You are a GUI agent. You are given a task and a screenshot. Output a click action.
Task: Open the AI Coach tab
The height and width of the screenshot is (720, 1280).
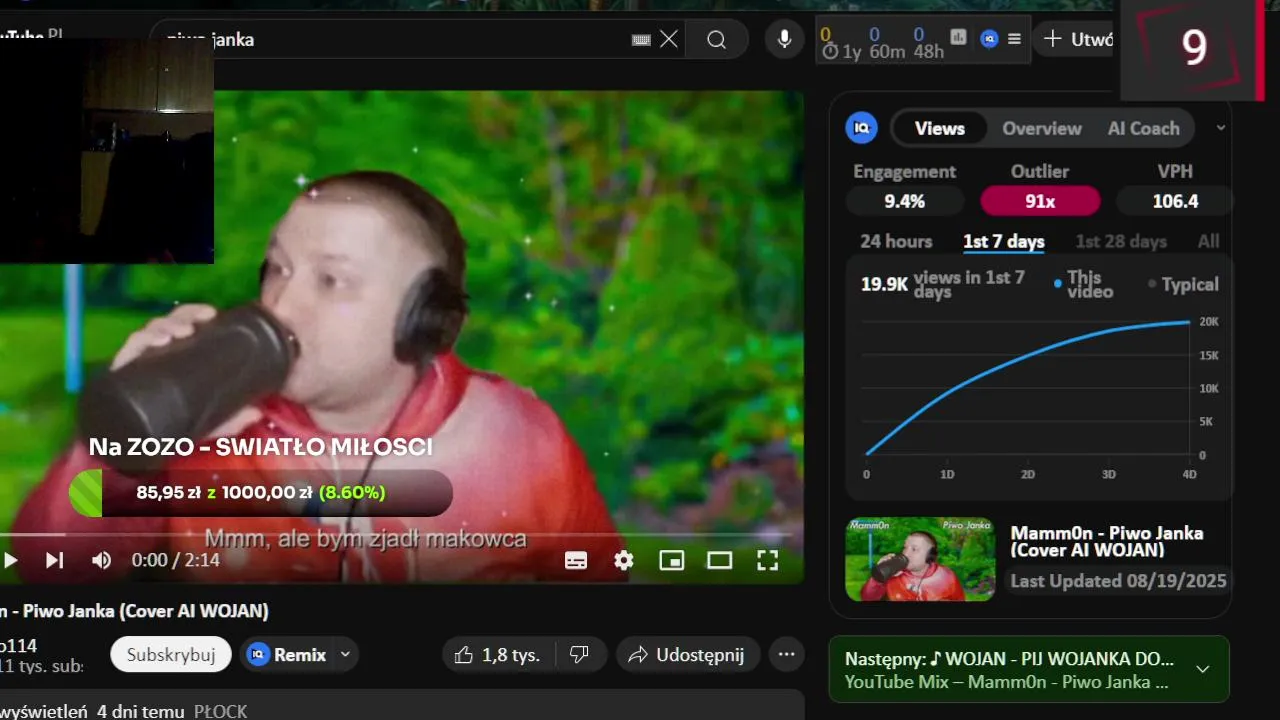tap(1143, 128)
